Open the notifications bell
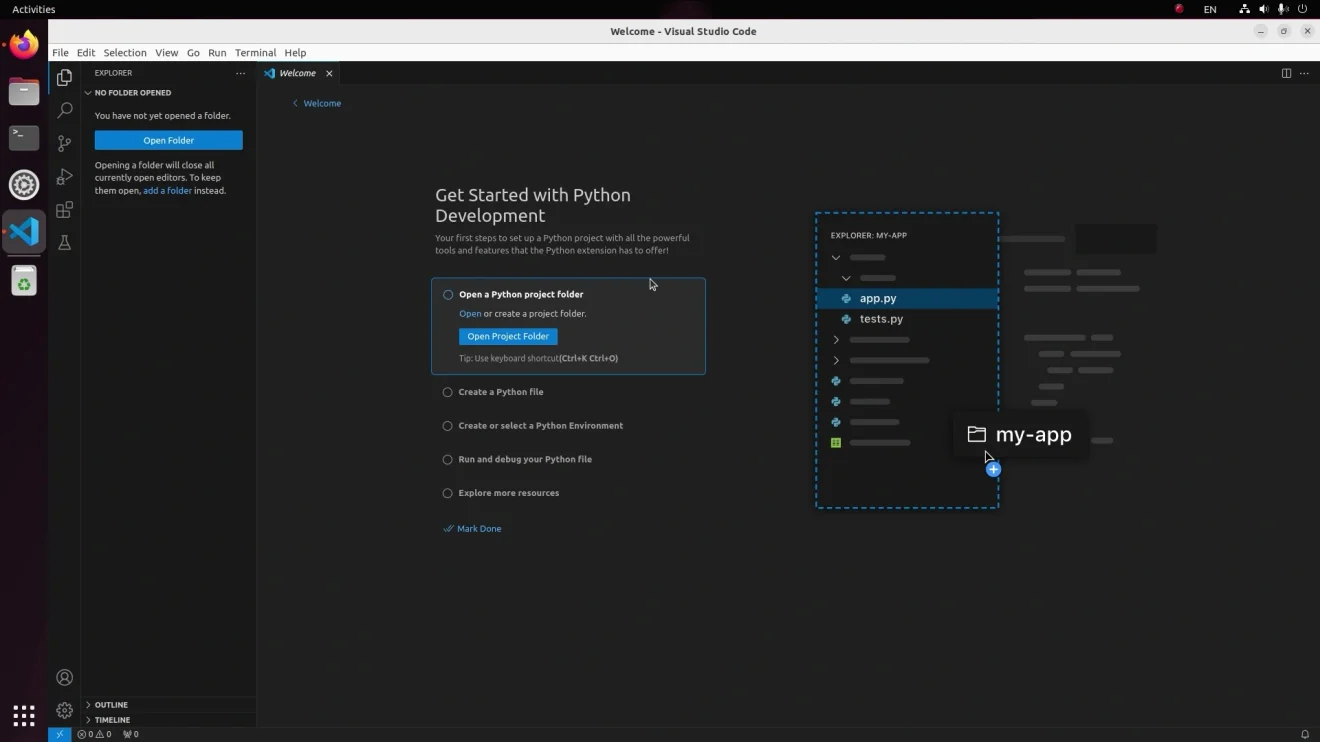 click(1304, 734)
